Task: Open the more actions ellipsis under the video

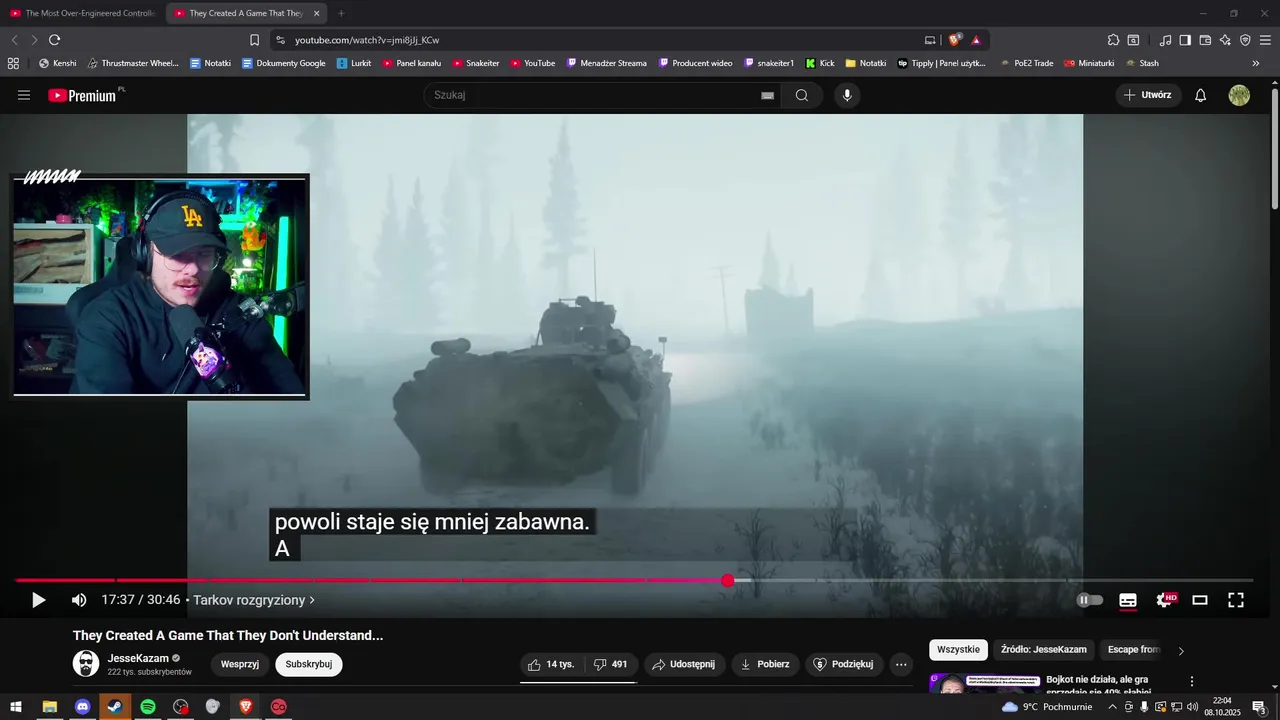Action: coord(901,664)
